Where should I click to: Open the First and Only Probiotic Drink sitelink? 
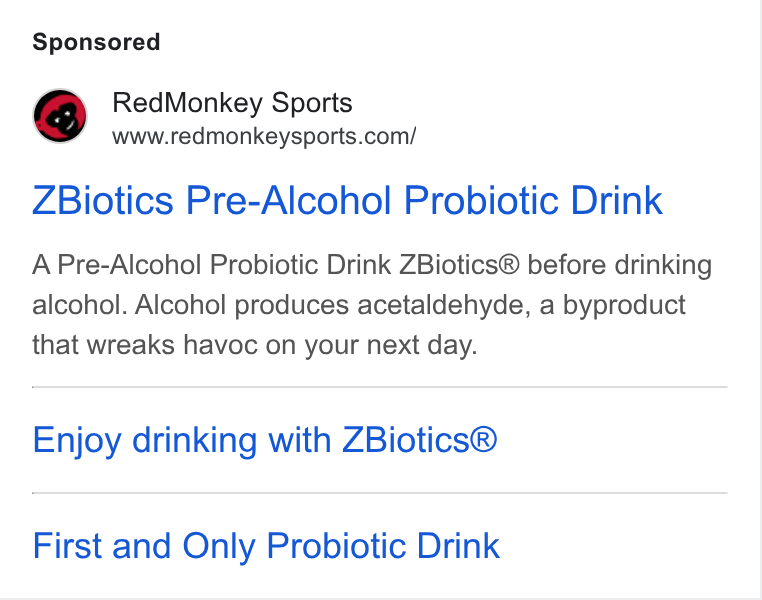266,546
